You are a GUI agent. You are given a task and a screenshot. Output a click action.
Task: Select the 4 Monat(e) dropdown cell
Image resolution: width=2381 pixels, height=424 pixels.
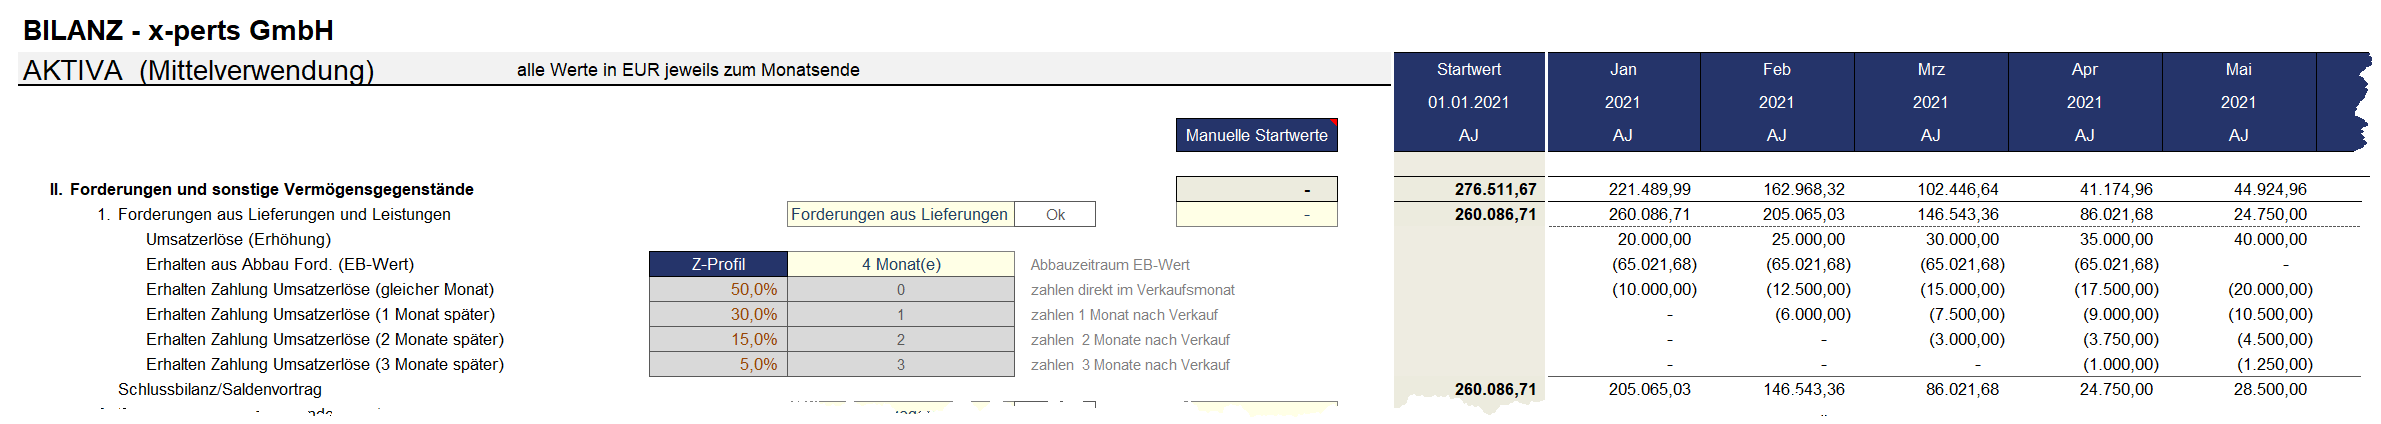point(901,264)
